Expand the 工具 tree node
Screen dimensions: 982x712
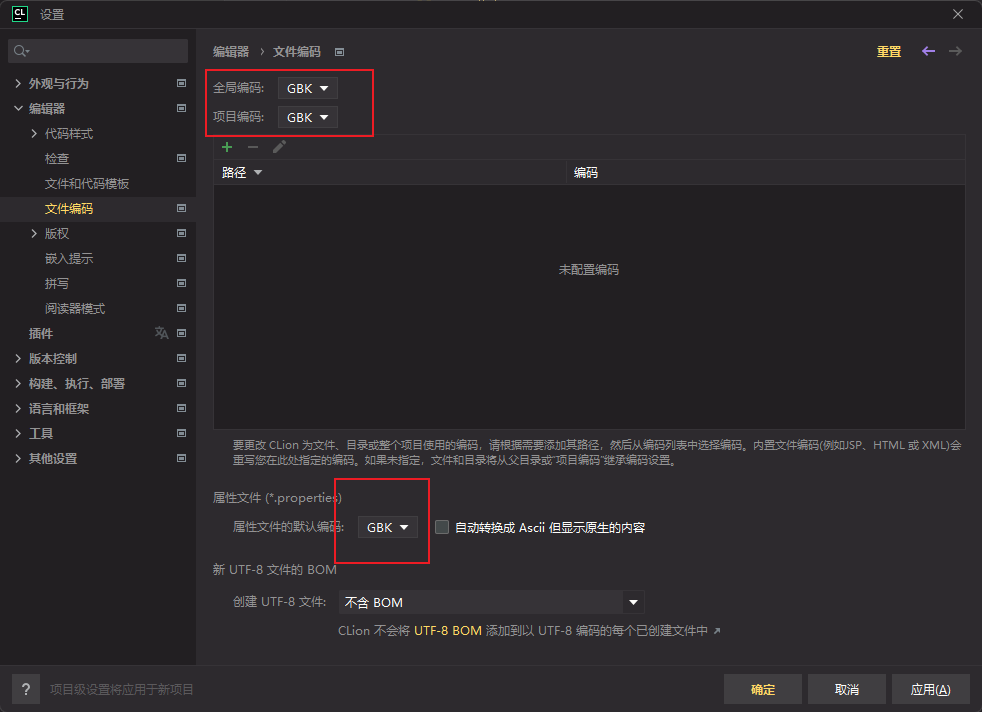(x=18, y=434)
